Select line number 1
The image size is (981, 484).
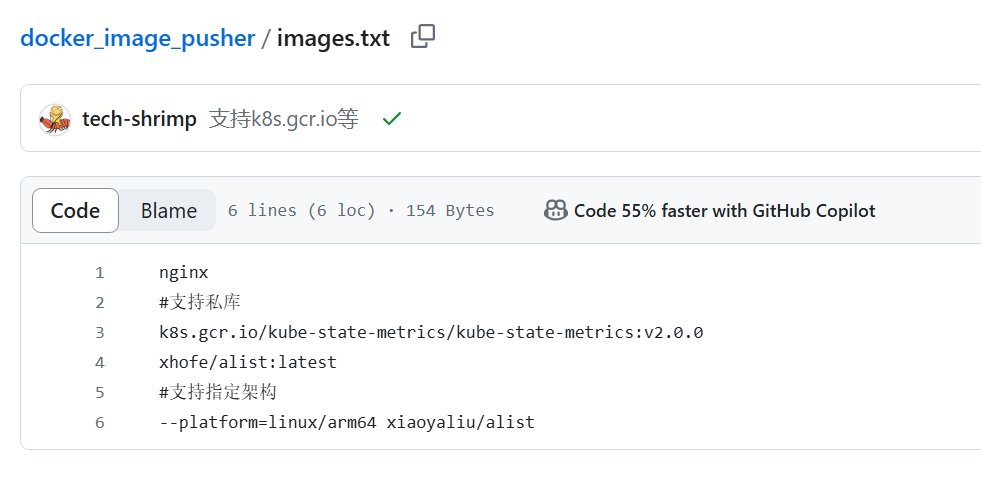pos(99,273)
